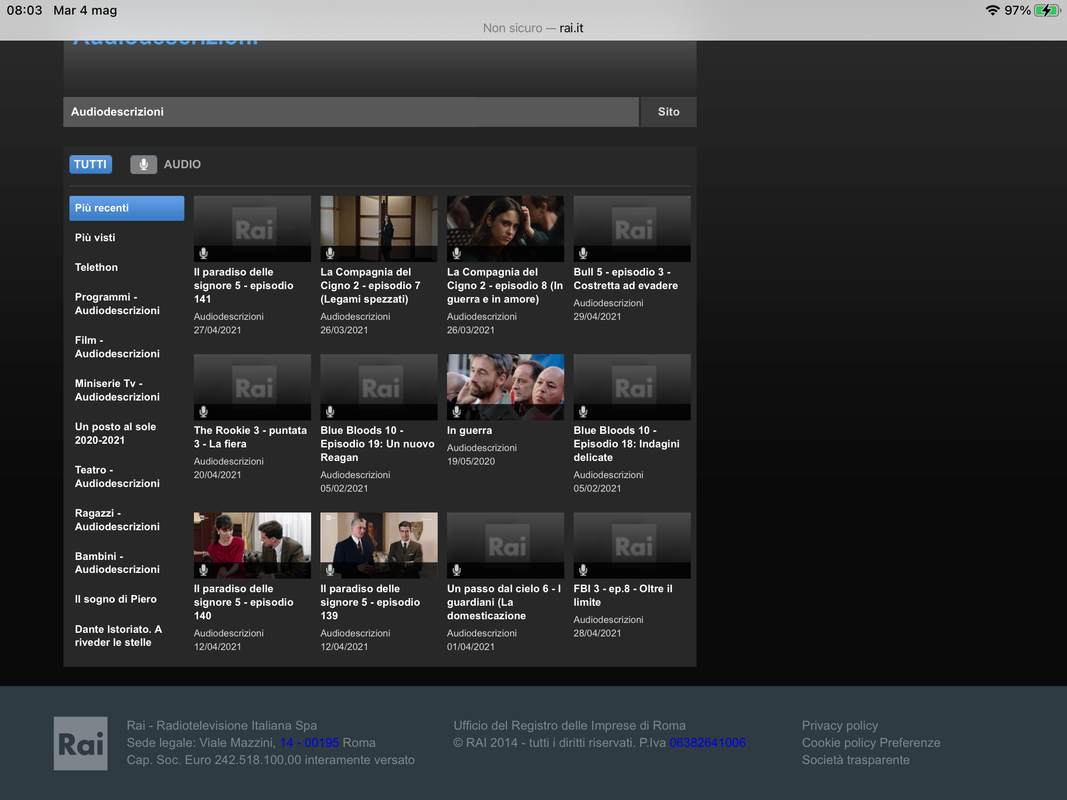This screenshot has width=1067, height=800.
Task: Open the Sito search tab
Action: [668, 112]
